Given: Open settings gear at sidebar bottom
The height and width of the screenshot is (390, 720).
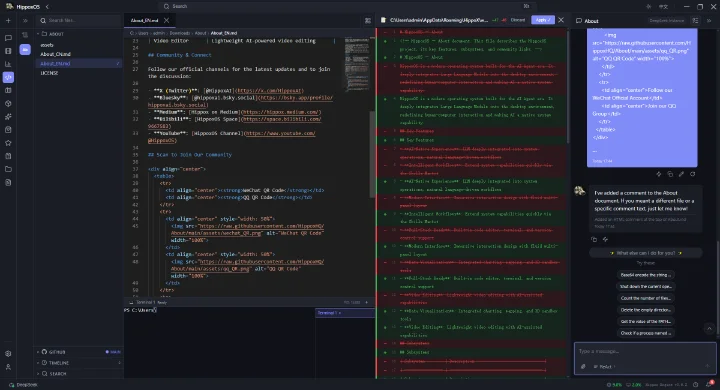Looking at the screenshot, I should coord(8,354).
